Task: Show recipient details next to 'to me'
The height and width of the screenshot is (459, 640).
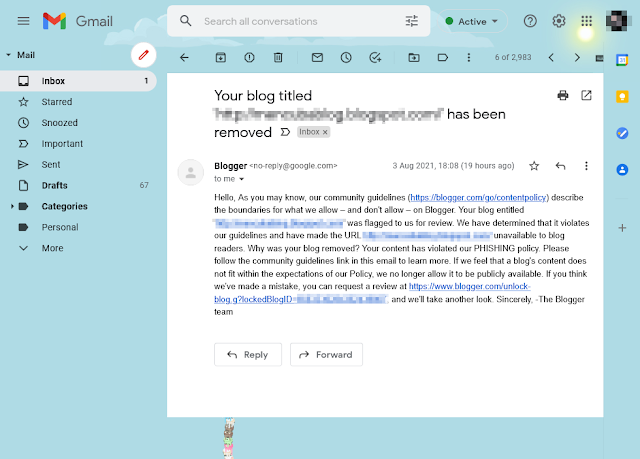Action: [241, 179]
